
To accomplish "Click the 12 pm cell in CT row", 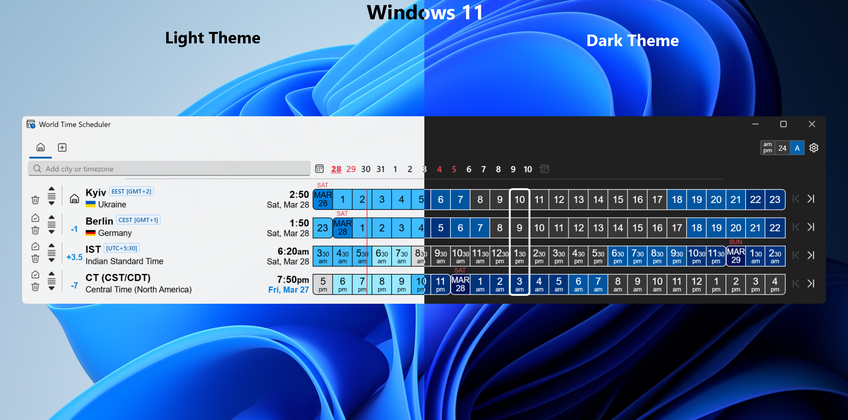I will tap(697, 284).
